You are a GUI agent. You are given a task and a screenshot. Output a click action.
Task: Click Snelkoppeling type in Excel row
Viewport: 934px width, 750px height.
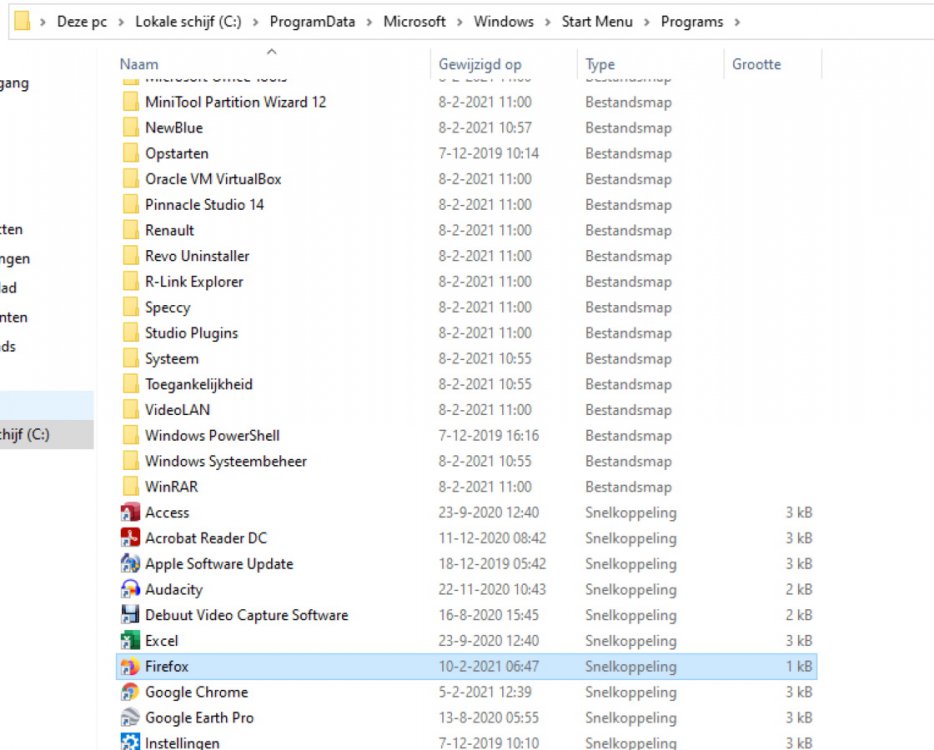631,641
